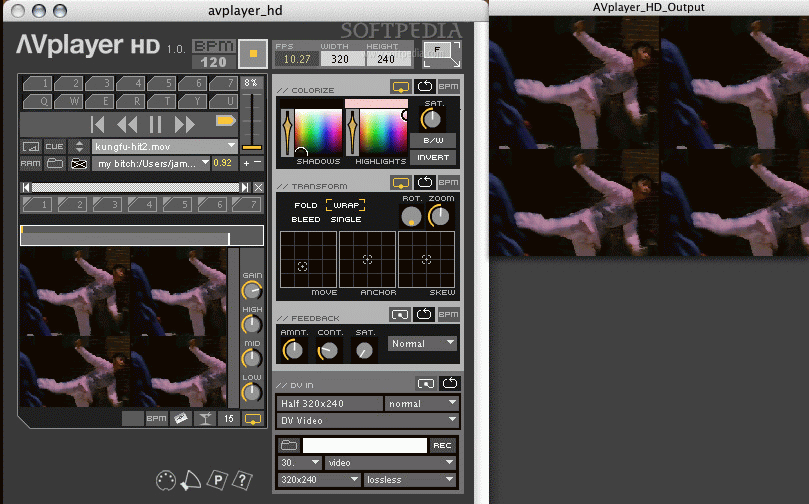Click the plus speed increment button
809x504 pixels.
point(247,163)
